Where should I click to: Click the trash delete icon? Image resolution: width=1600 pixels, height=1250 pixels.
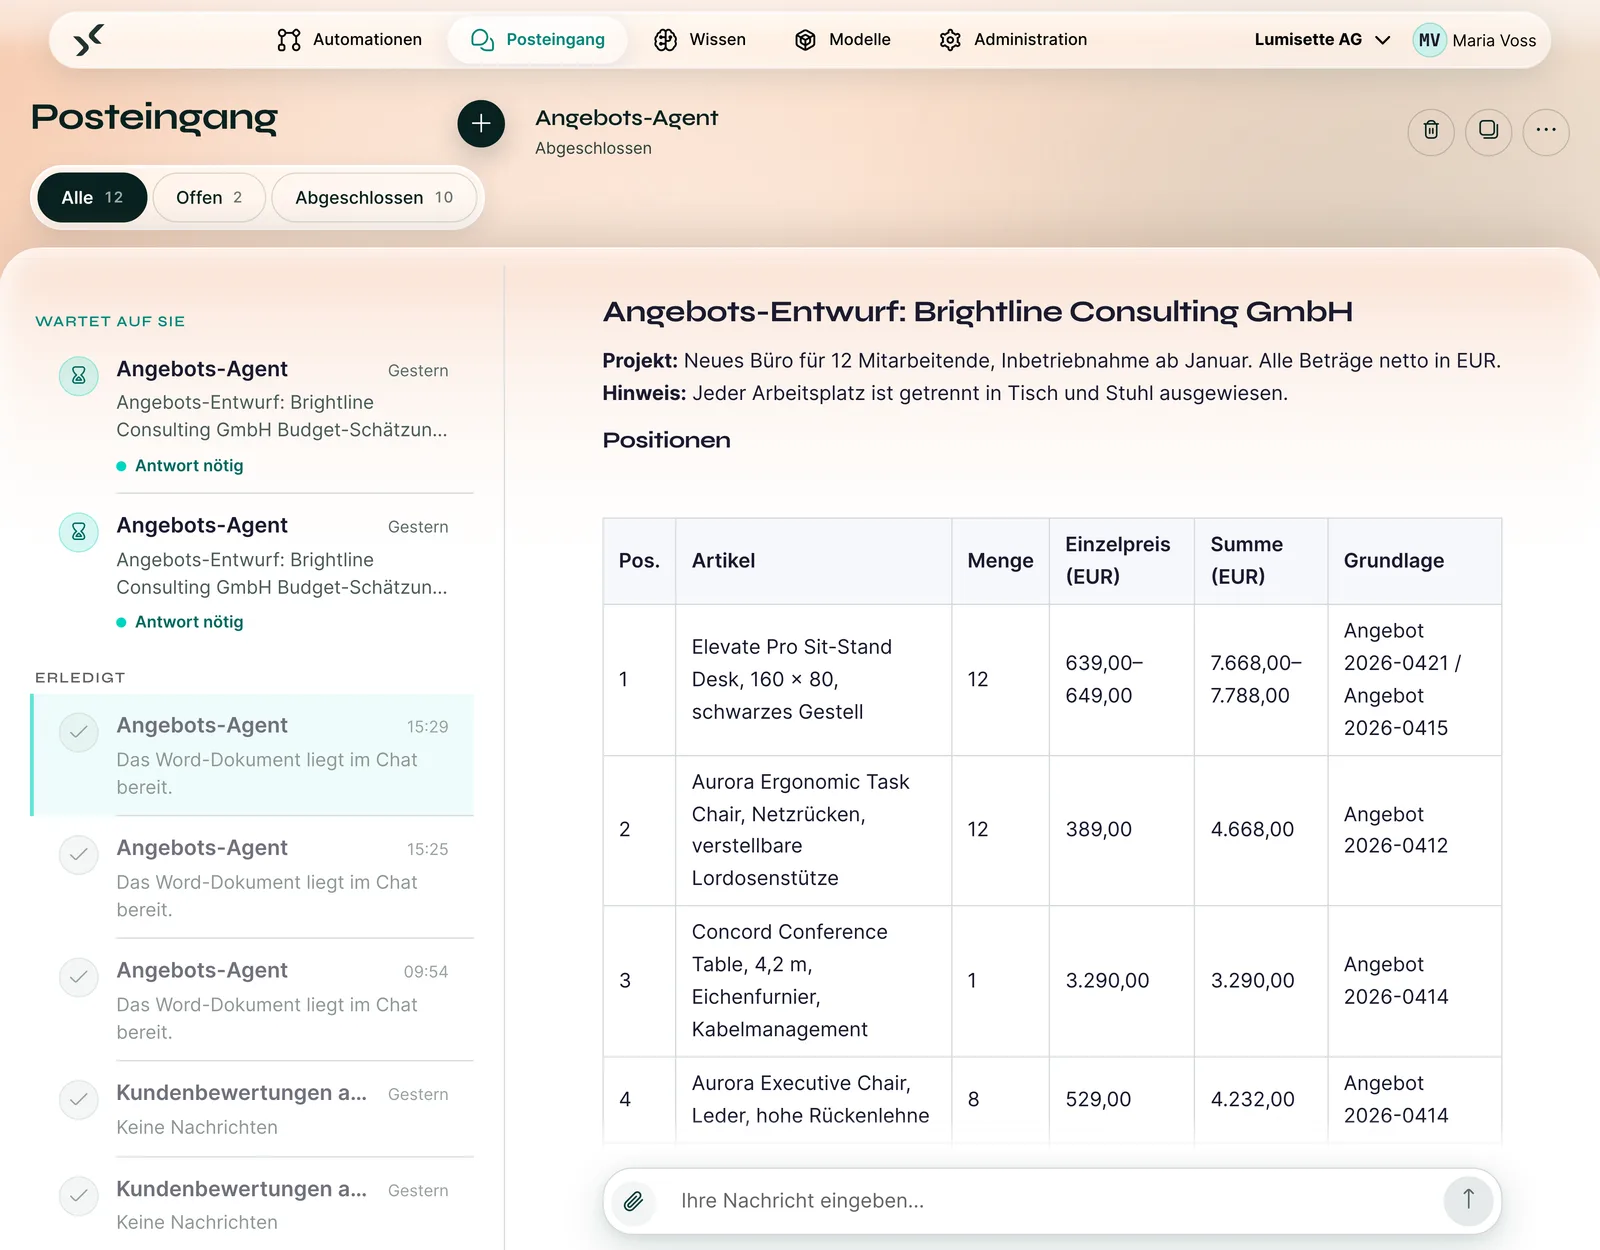coord(1431,131)
